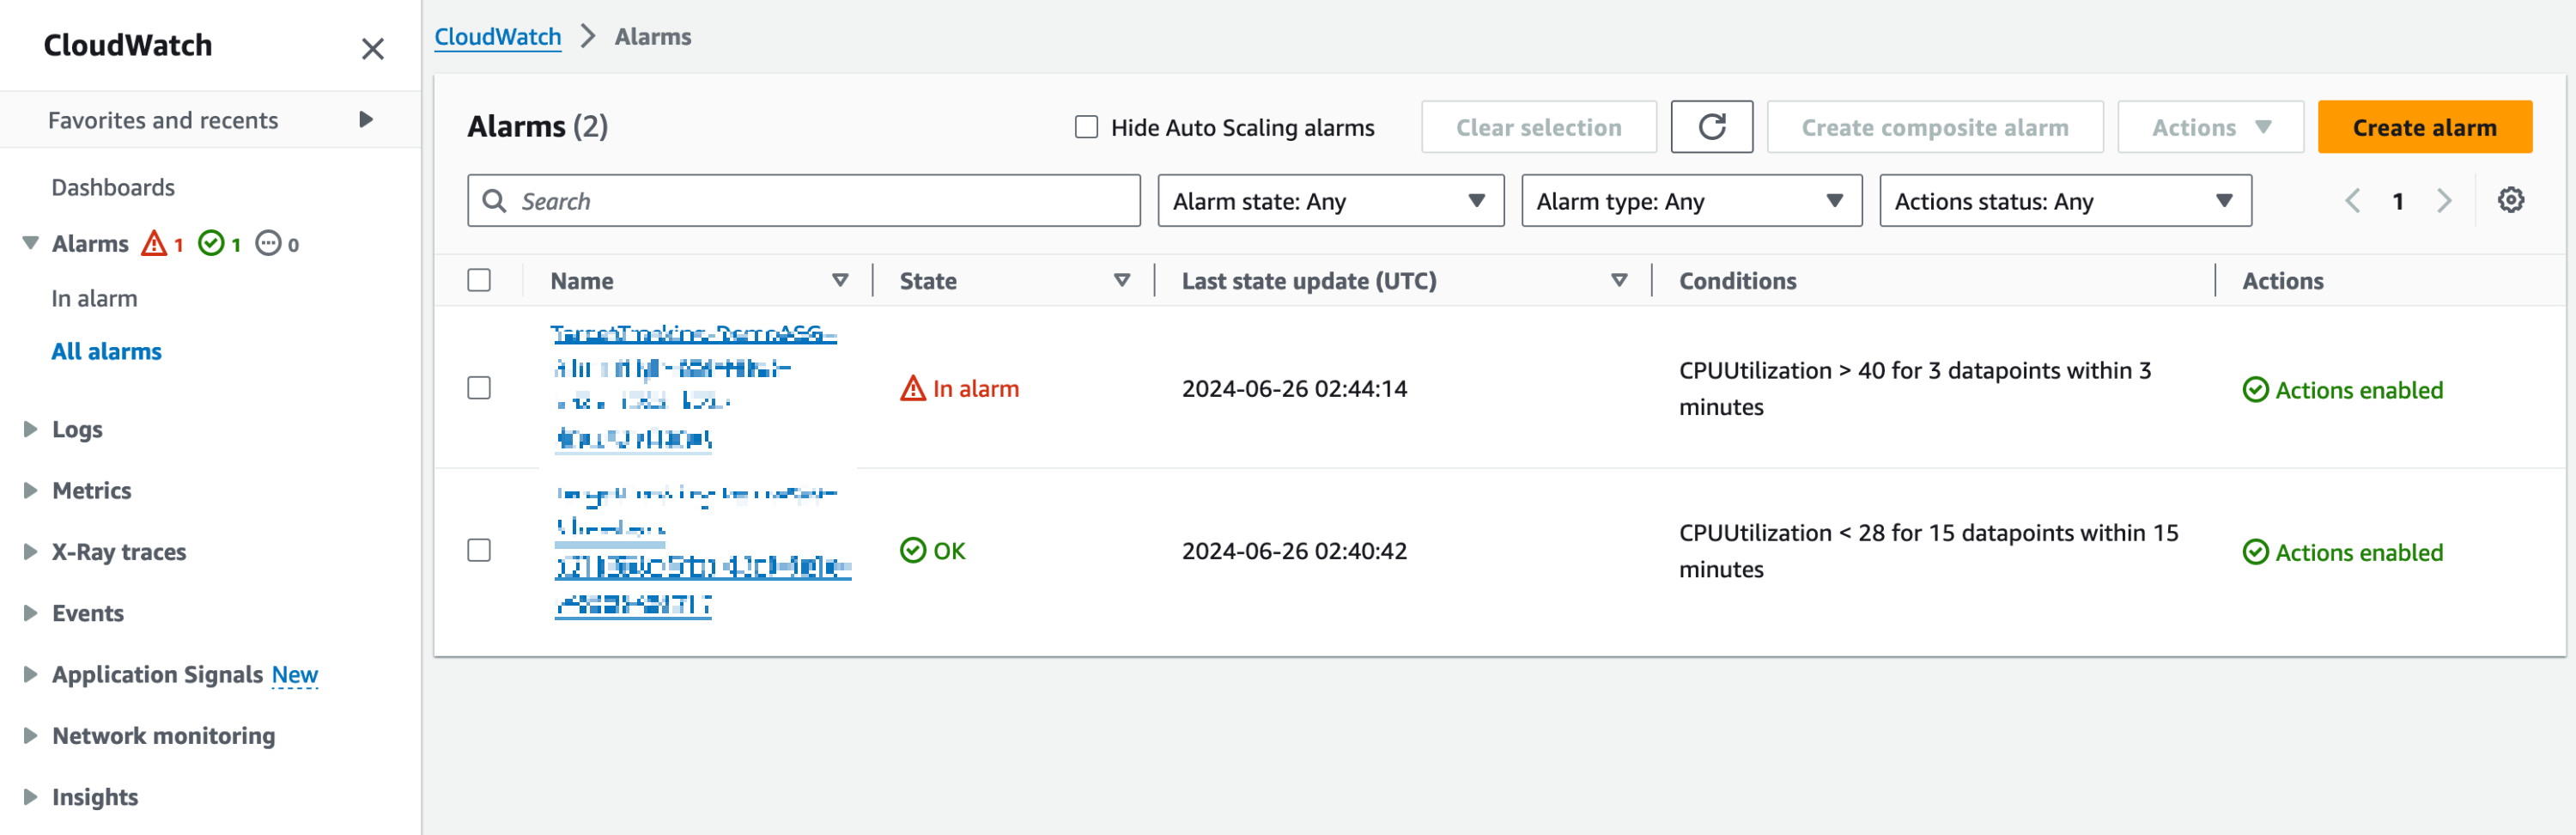Screen dimensions: 2576x835
Task: Close the CloudWatch sidebar with the X icon
Action: [x=372, y=48]
